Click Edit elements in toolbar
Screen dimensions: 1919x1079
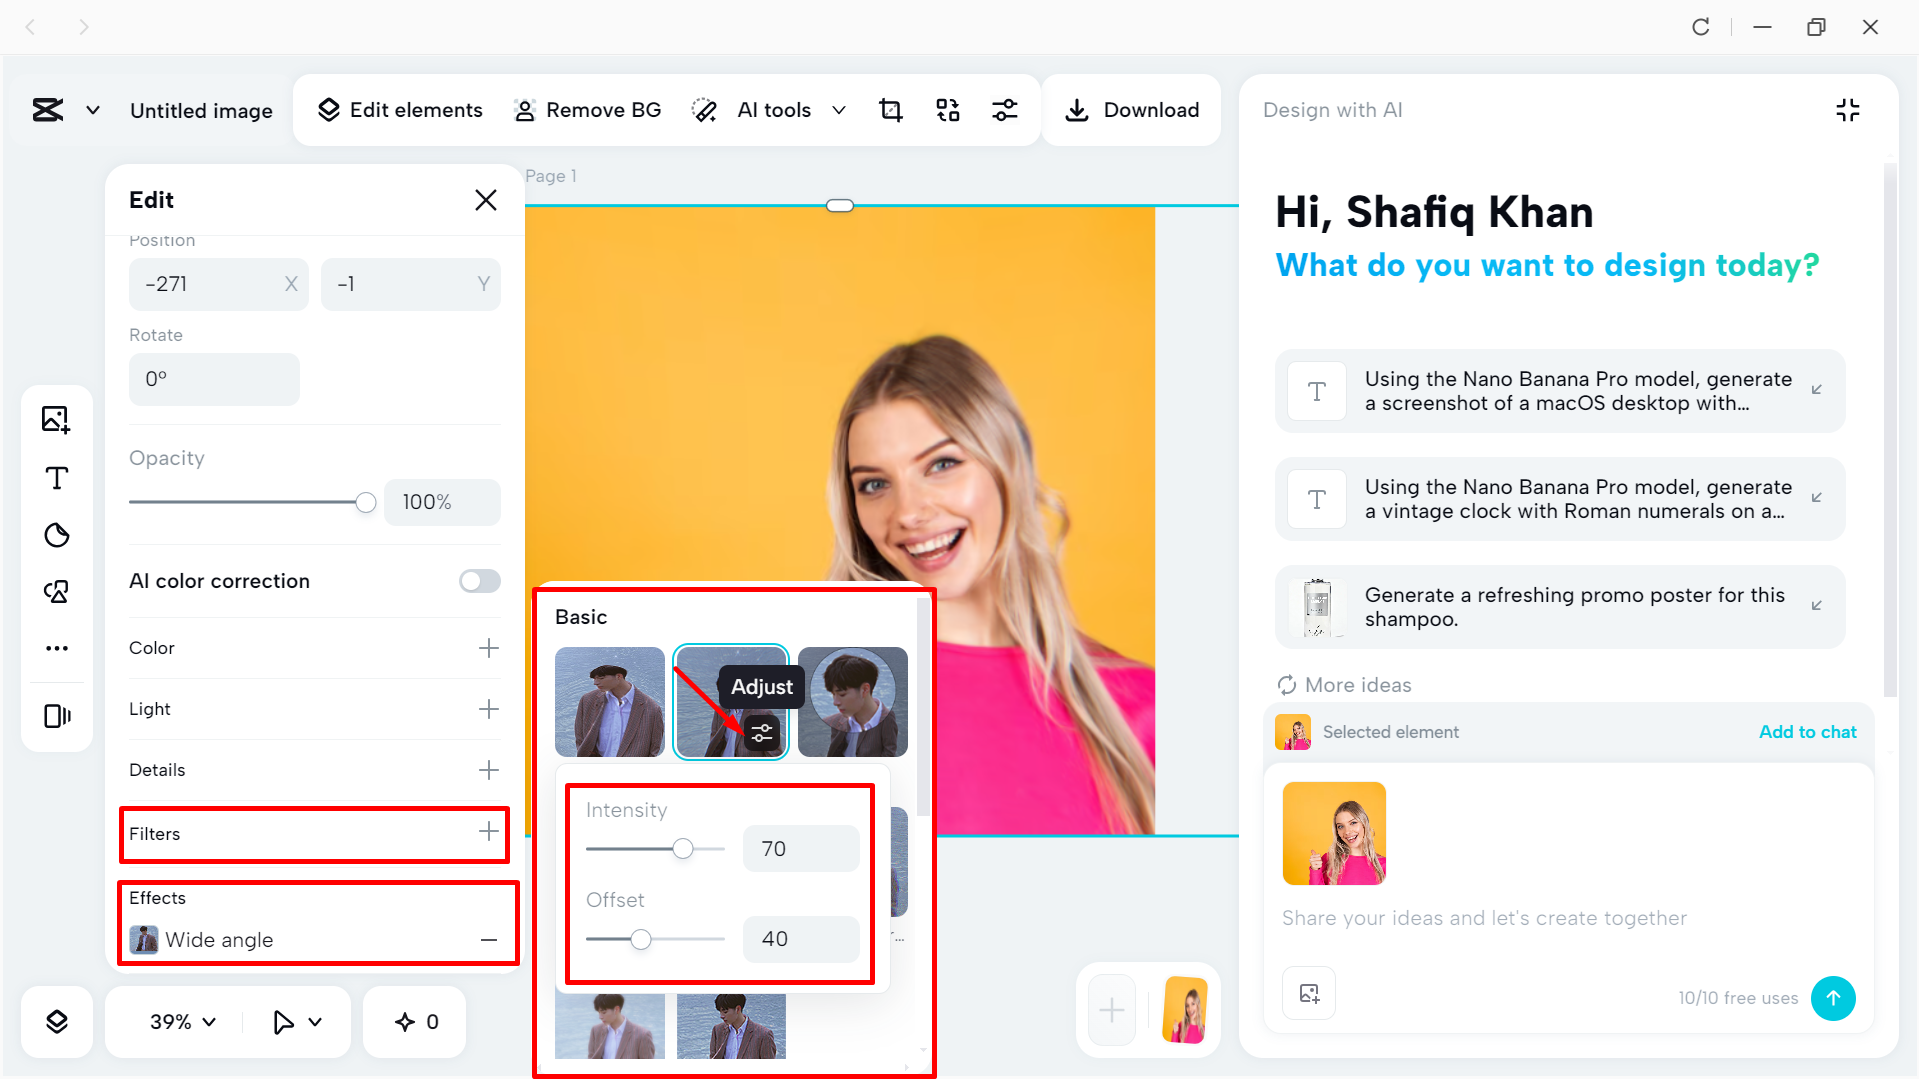click(x=400, y=110)
